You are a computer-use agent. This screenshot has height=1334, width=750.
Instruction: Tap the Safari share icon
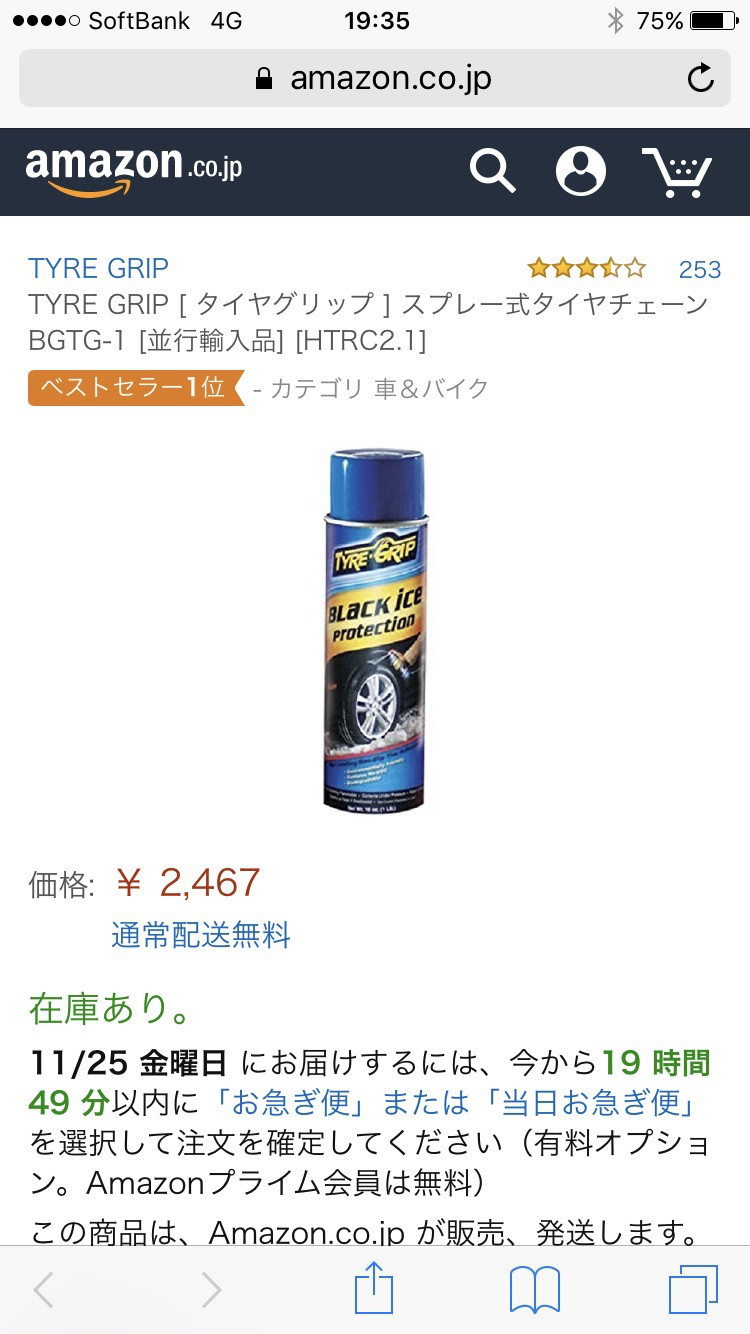[374, 1288]
